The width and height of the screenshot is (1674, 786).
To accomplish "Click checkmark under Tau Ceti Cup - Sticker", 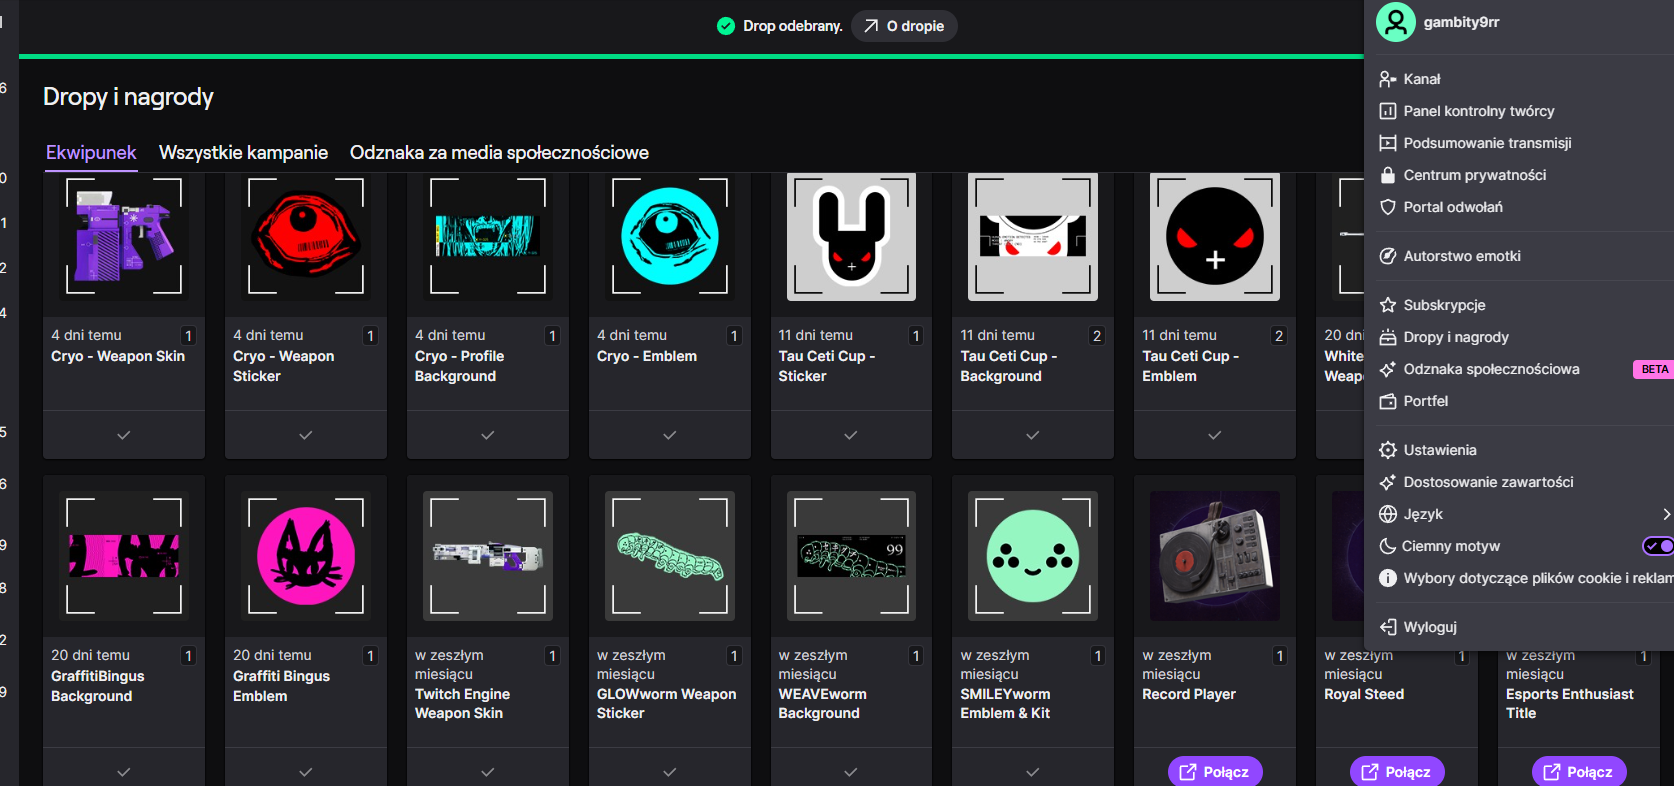I will pyautogui.click(x=851, y=435).
